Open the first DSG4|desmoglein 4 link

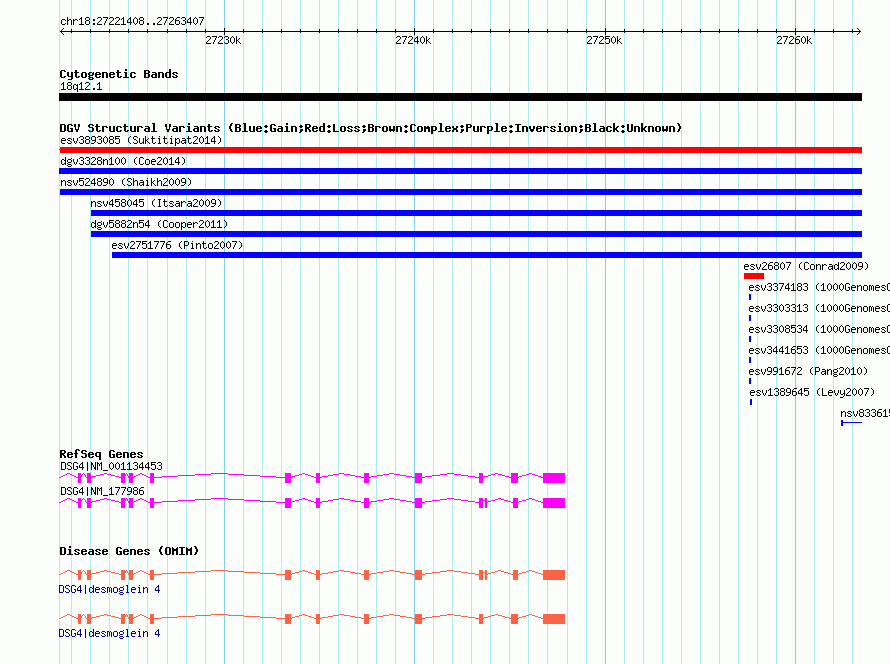[109, 590]
